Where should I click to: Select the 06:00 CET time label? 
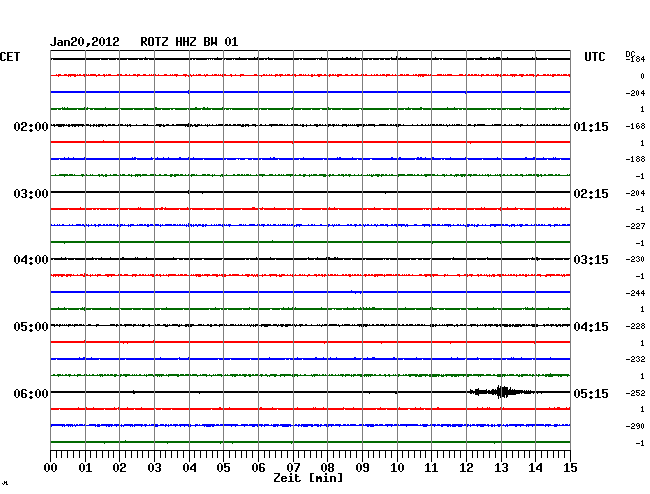point(31,393)
